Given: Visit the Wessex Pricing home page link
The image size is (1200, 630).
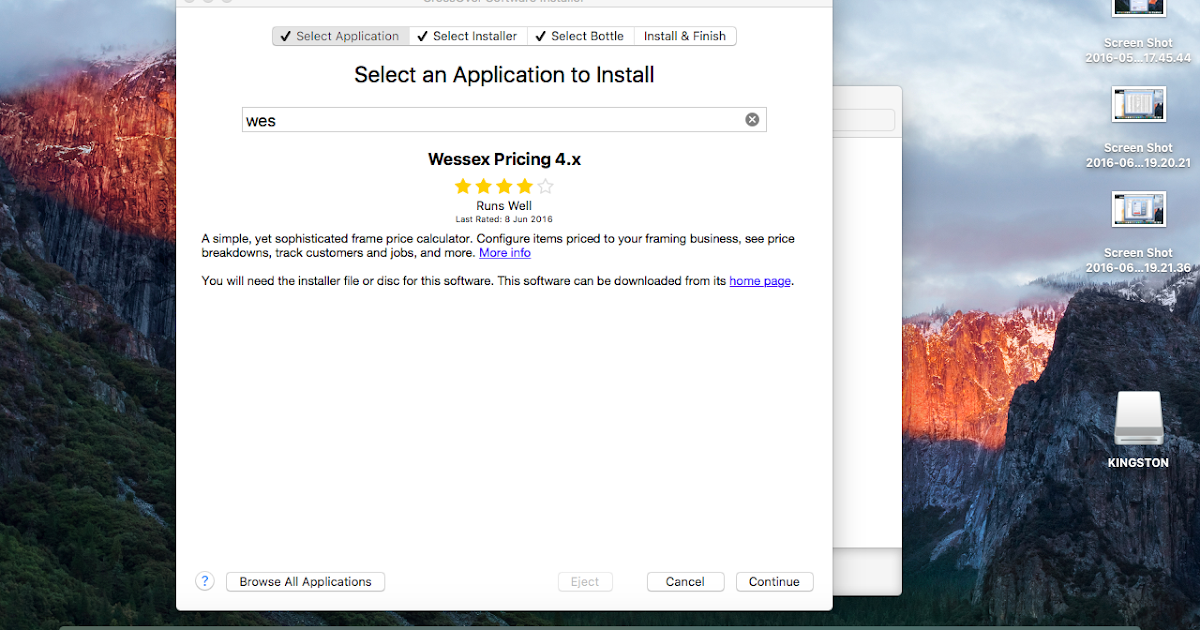Looking at the screenshot, I should [x=759, y=281].
